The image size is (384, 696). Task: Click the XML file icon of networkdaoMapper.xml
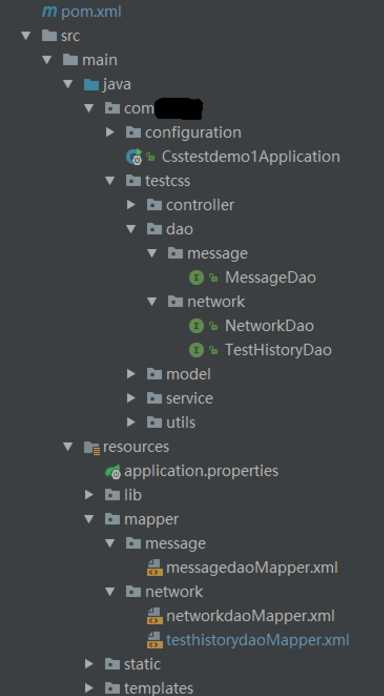[x=154, y=616]
